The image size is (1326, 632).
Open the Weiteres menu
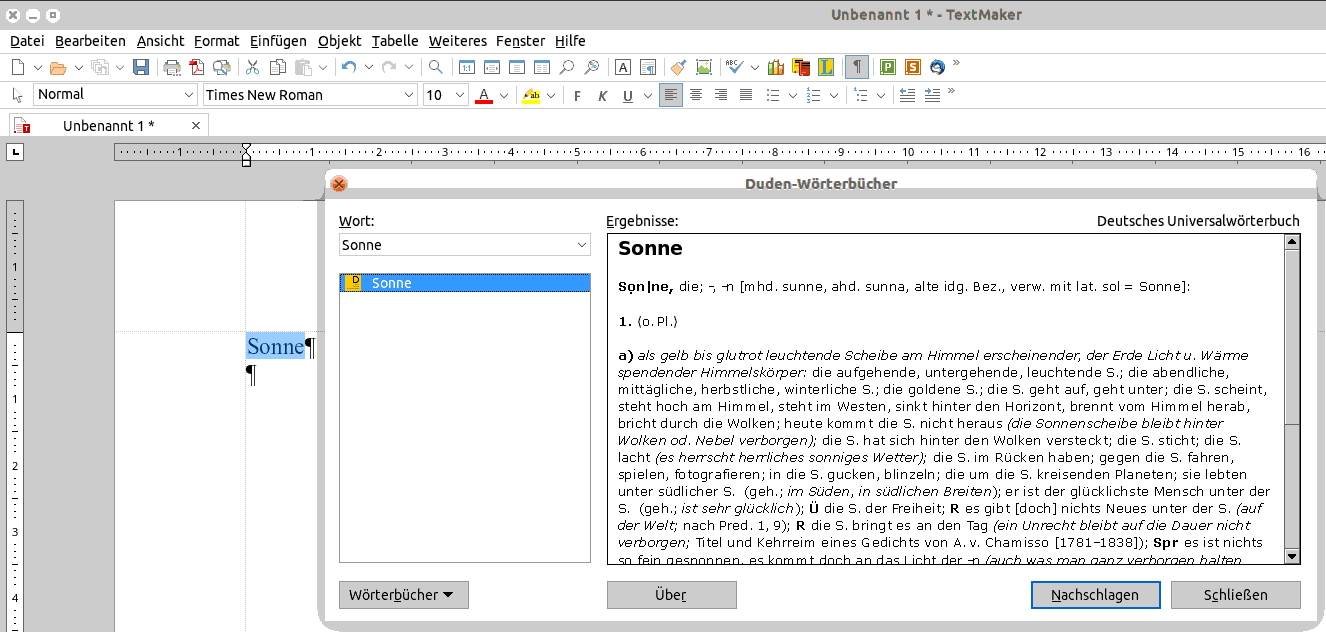[x=457, y=41]
